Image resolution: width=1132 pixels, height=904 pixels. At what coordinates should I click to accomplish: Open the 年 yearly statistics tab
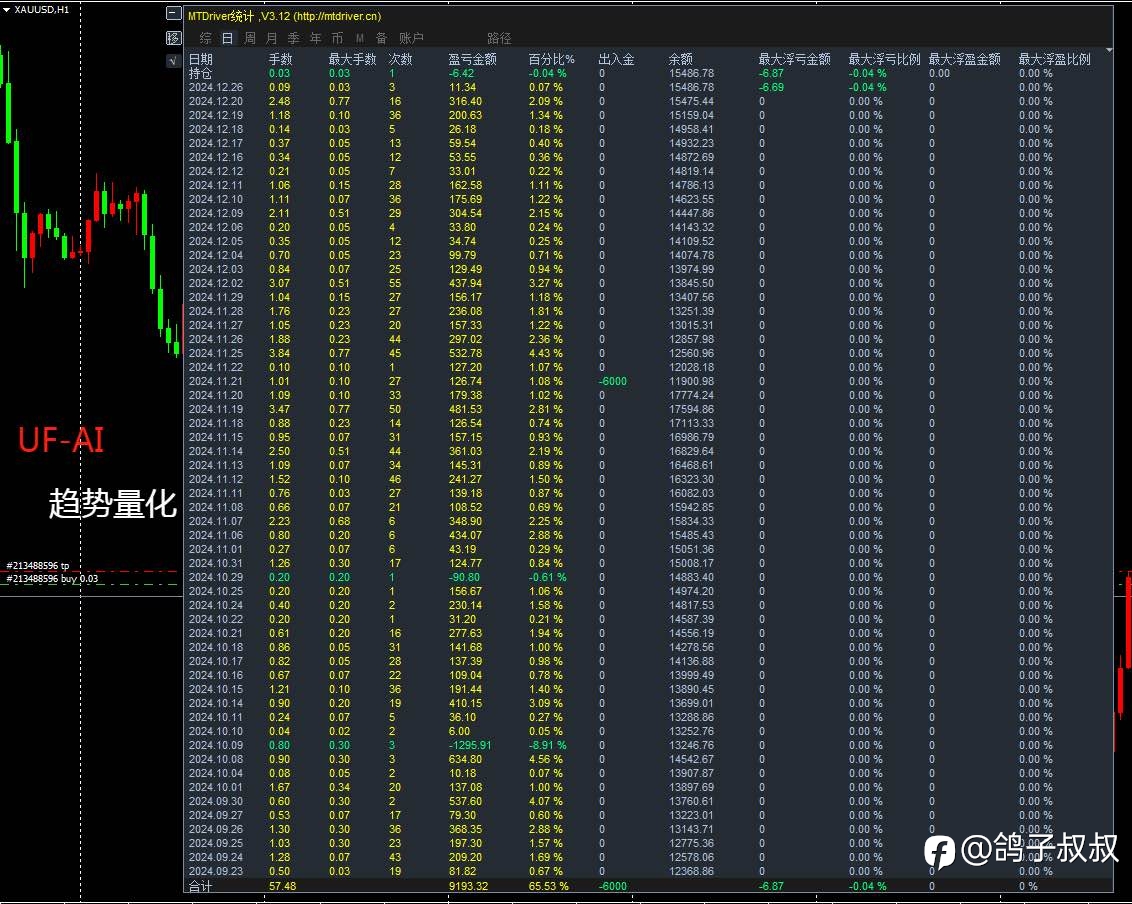point(315,38)
